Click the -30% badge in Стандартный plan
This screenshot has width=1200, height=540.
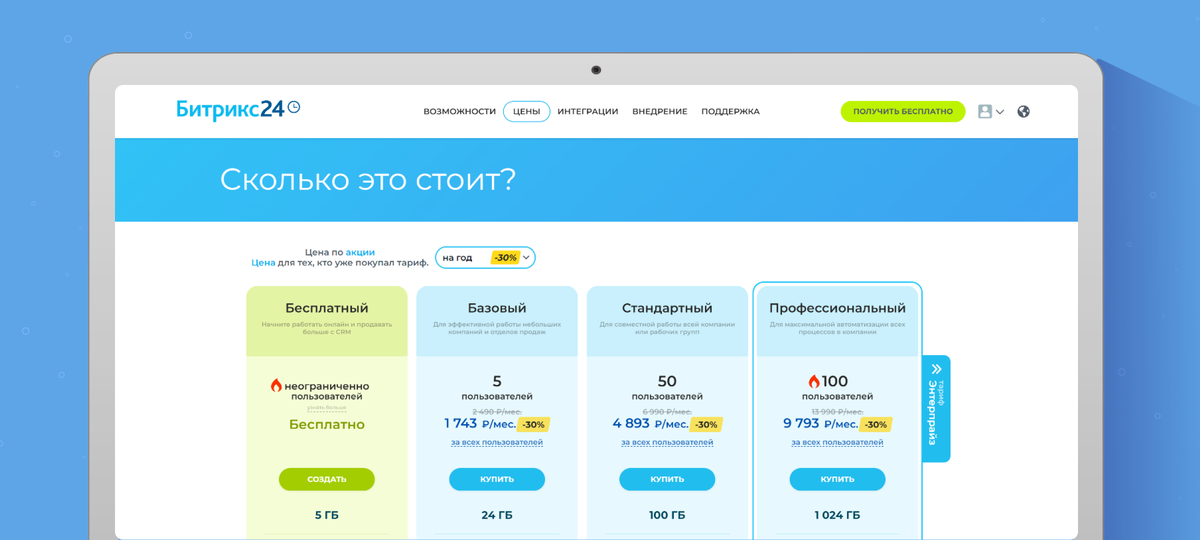pyautogui.click(x=706, y=424)
